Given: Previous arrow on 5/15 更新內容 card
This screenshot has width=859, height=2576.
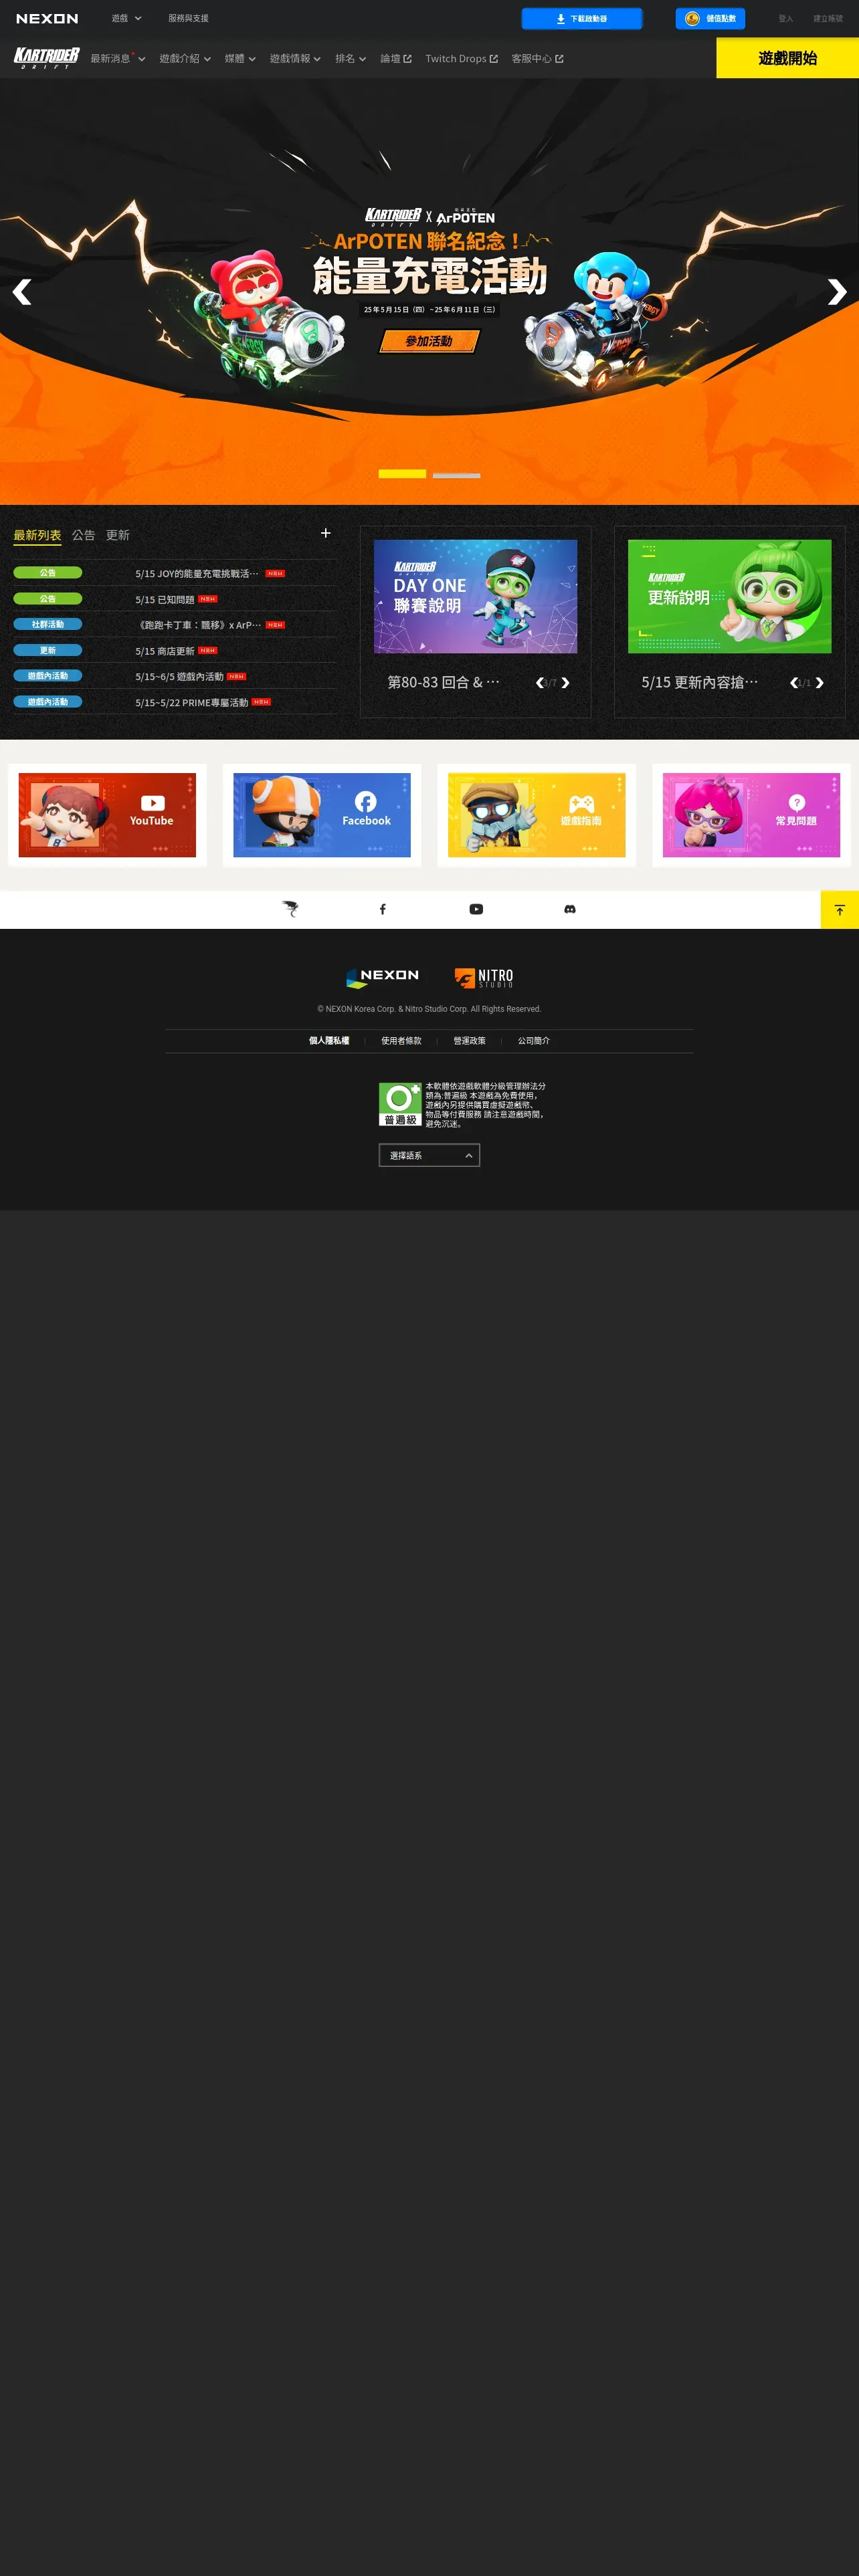Looking at the screenshot, I should click(794, 683).
